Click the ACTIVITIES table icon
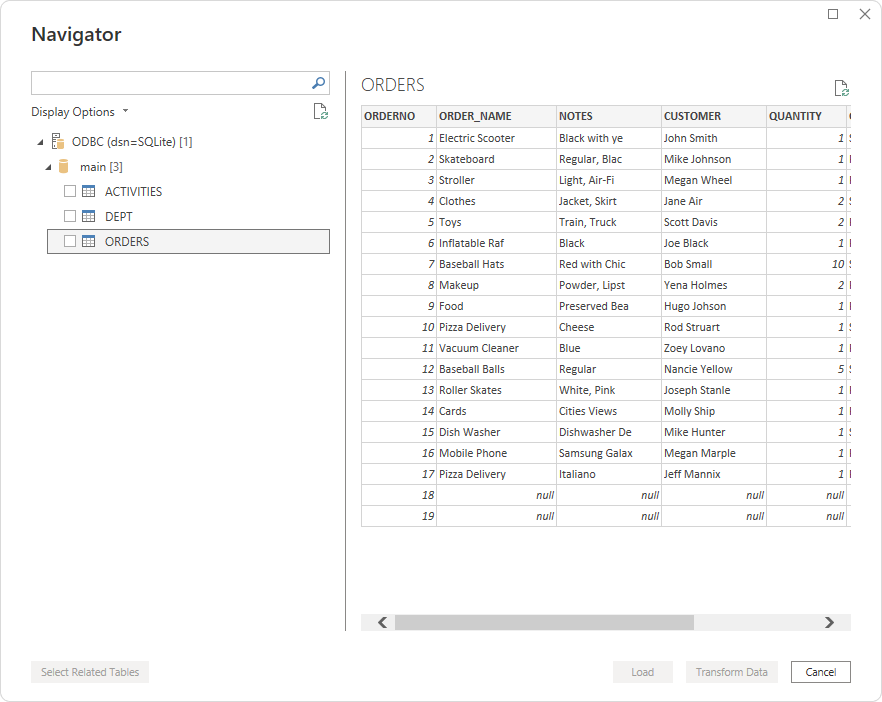This screenshot has height=702, width=882. [x=88, y=192]
